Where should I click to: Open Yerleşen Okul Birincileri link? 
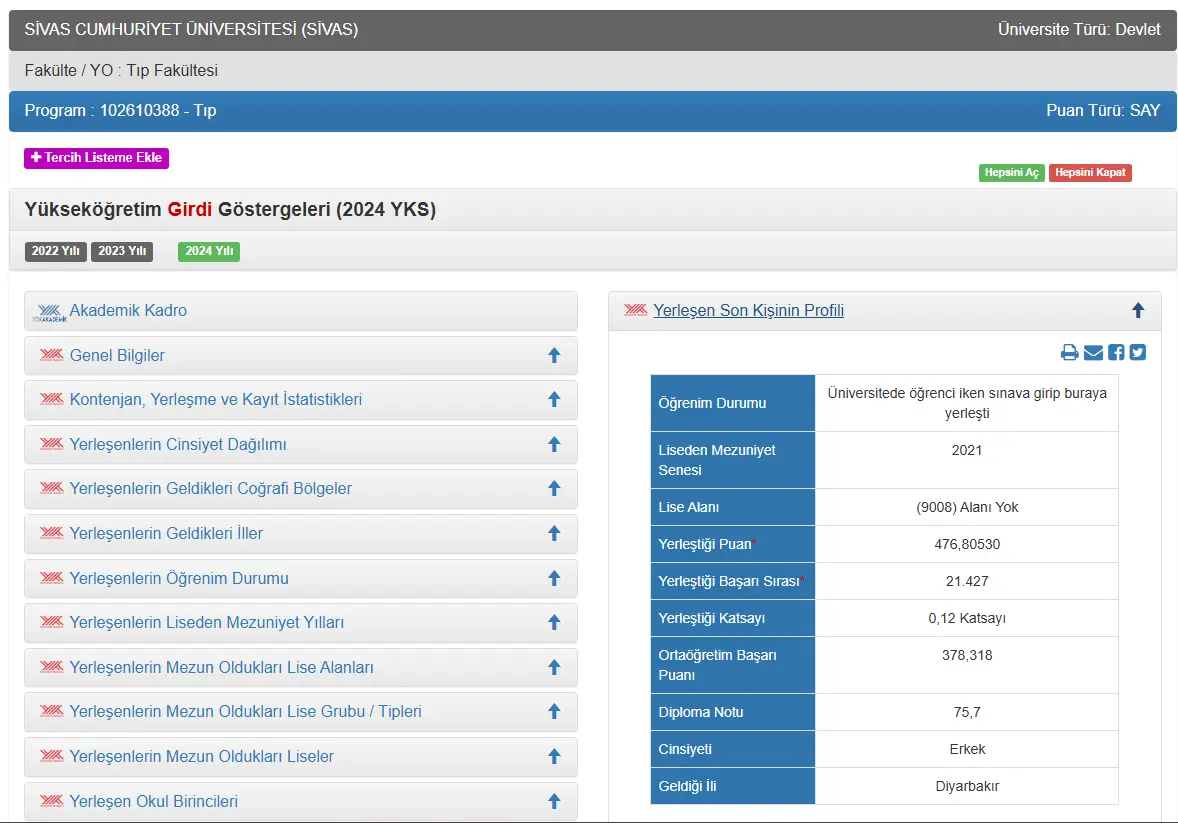pos(153,801)
